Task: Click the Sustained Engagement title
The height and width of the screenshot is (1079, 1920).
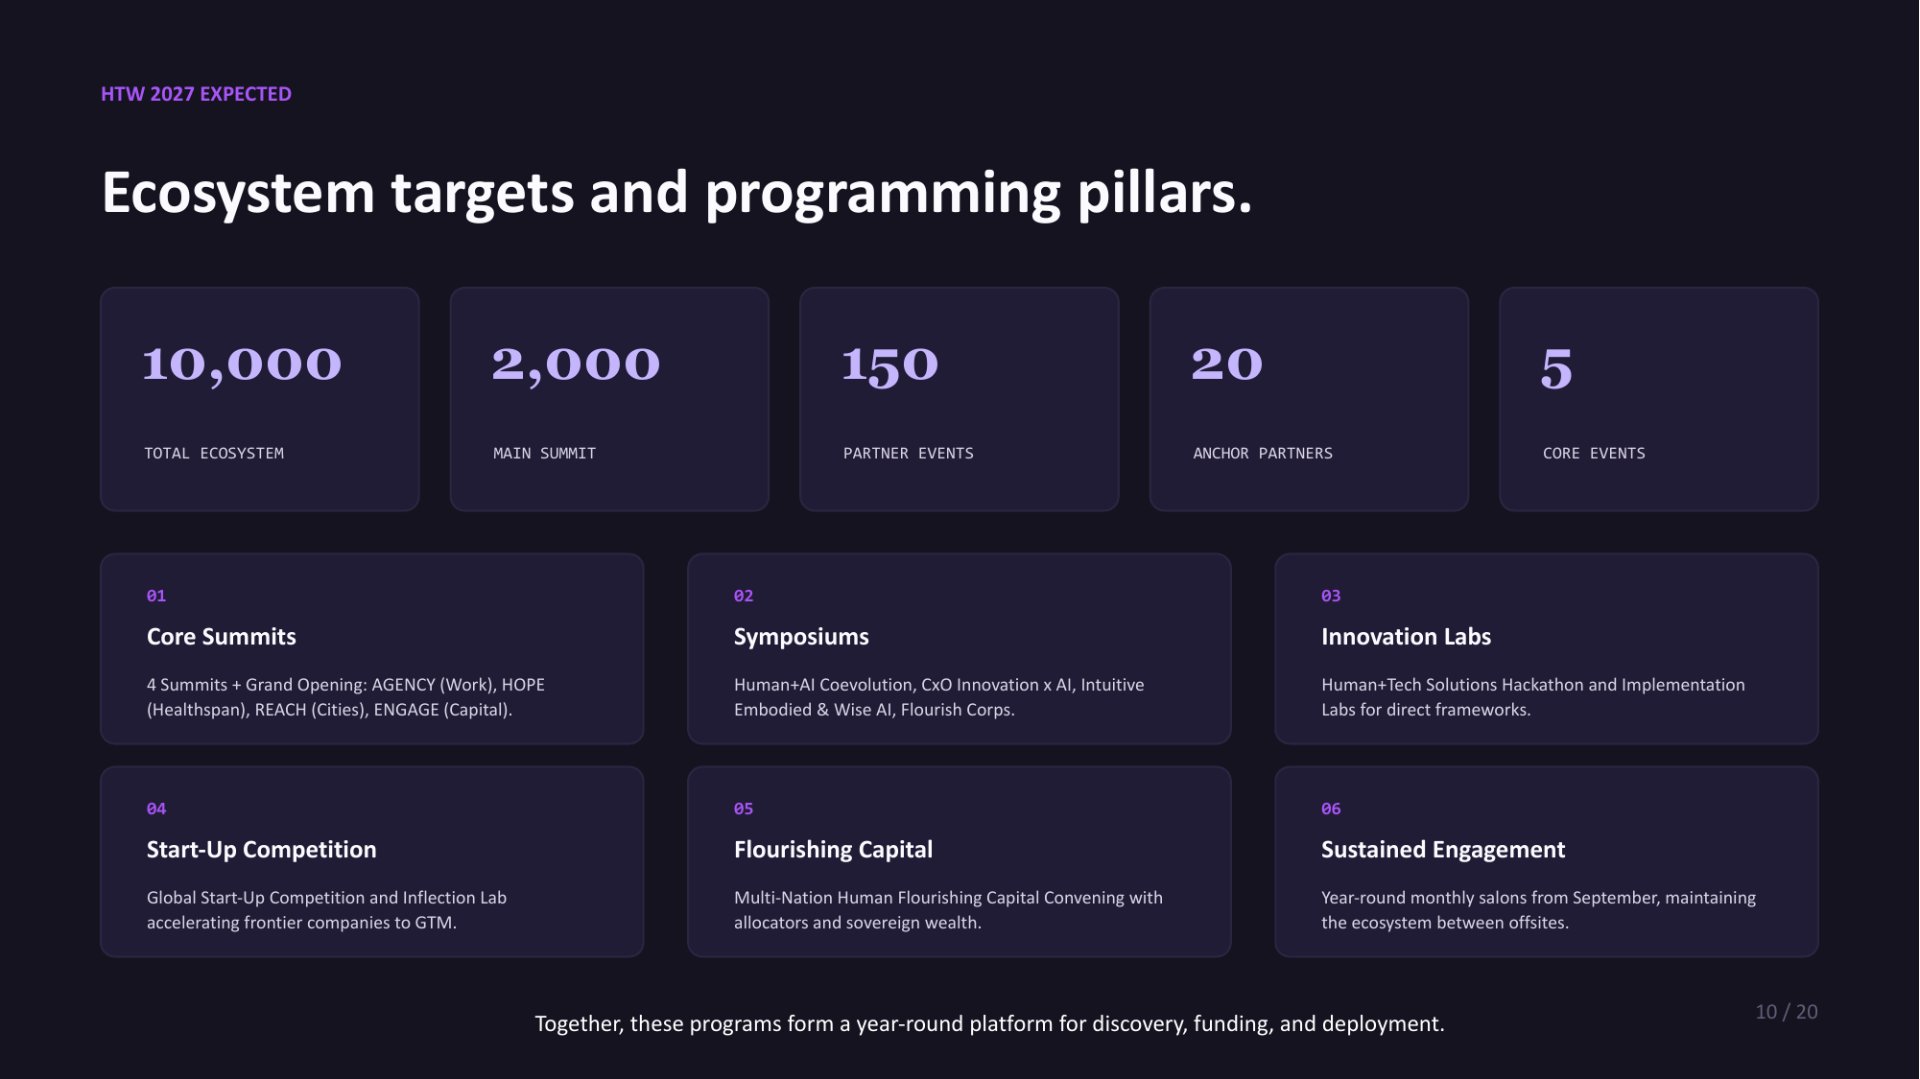Action: [1443, 850]
